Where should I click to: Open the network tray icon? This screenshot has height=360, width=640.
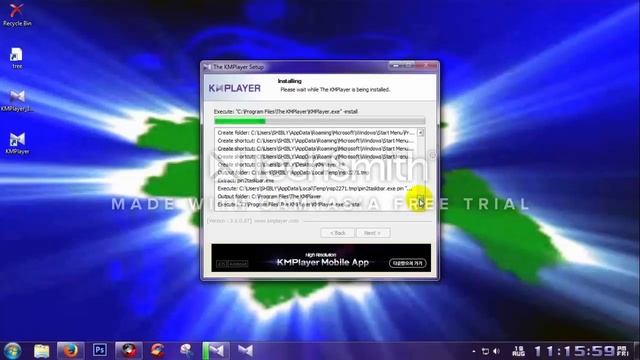pyautogui.click(x=485, y=351)
